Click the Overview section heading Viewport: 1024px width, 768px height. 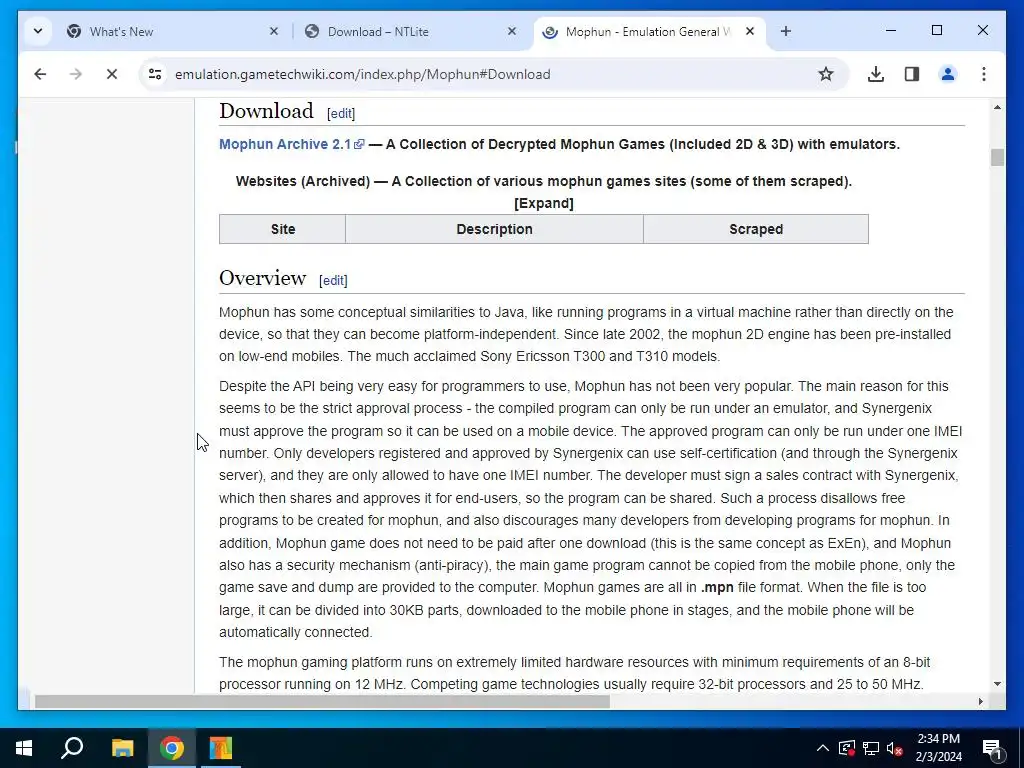click(x=263, y=278)
